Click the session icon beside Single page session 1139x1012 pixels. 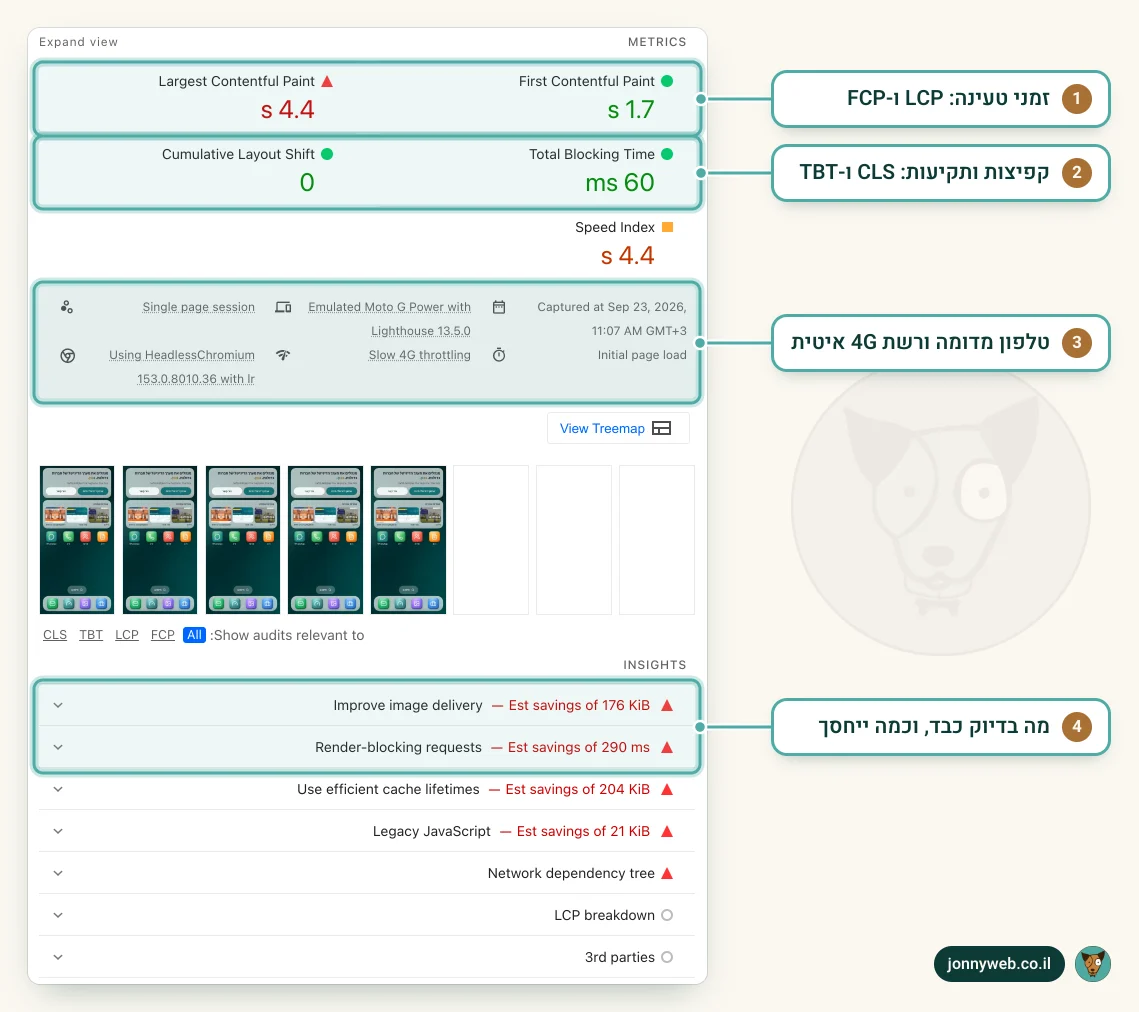pos(67,307)
